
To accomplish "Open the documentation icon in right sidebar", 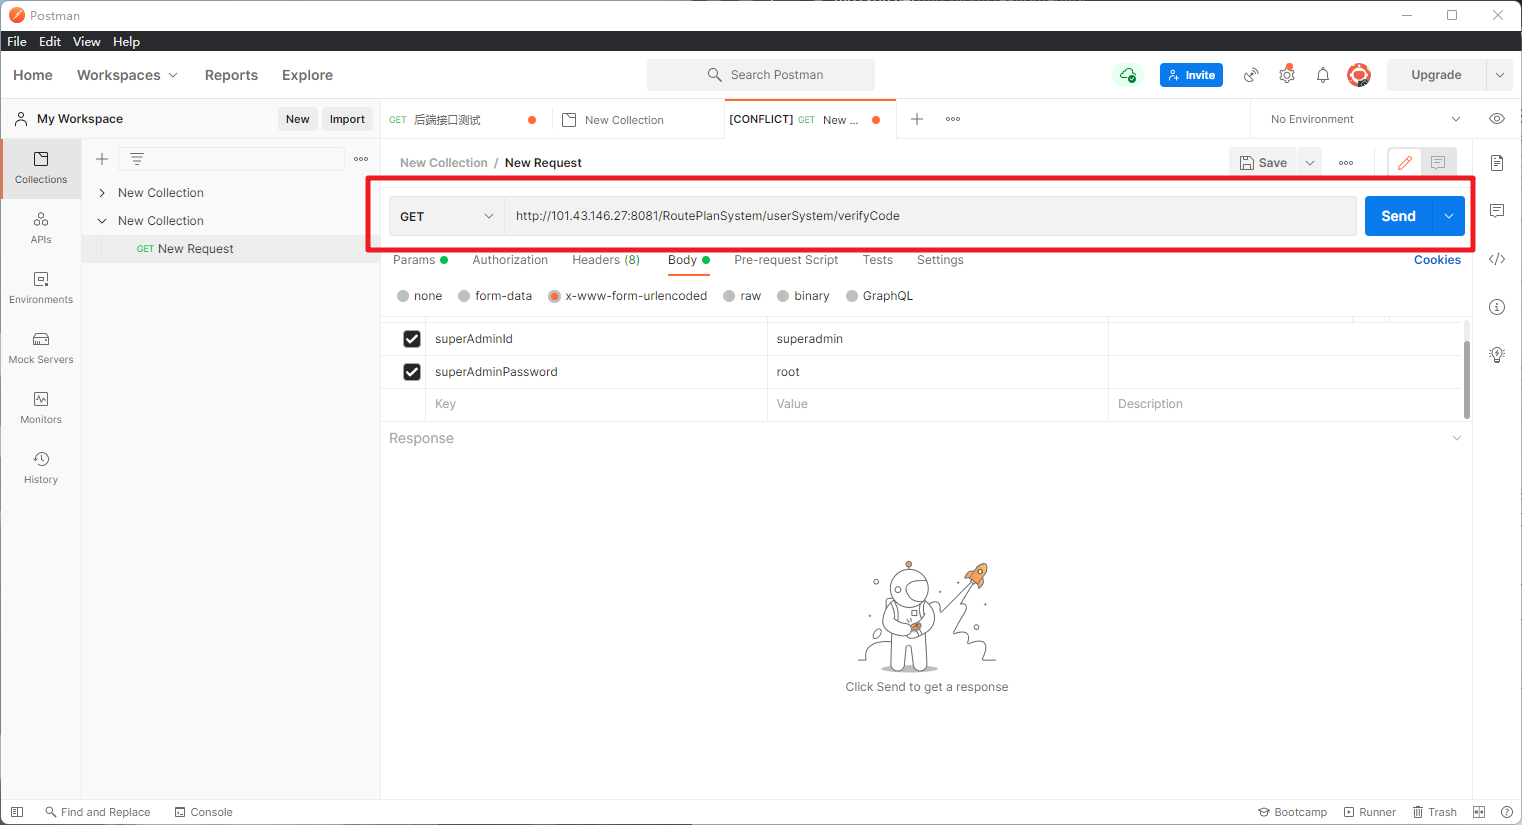I will pyautogui.click(x=1497, y=163).
